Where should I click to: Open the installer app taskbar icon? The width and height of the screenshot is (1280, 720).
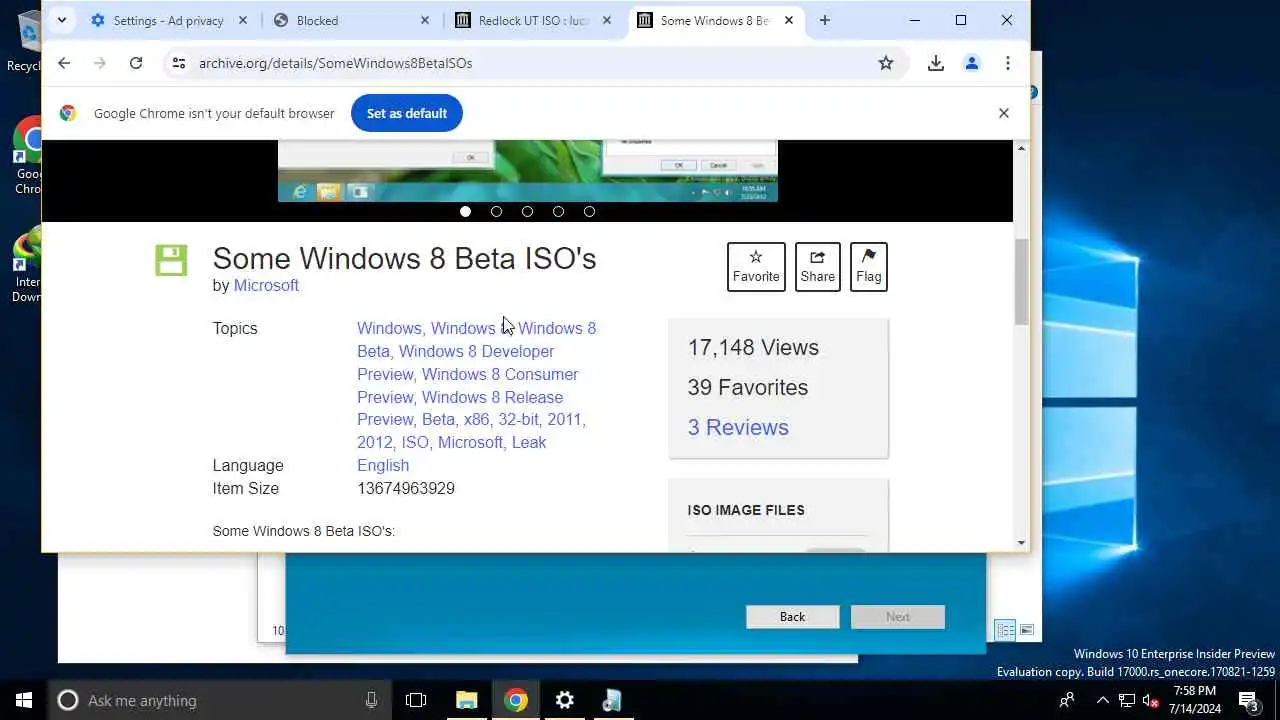pos(612,700)
